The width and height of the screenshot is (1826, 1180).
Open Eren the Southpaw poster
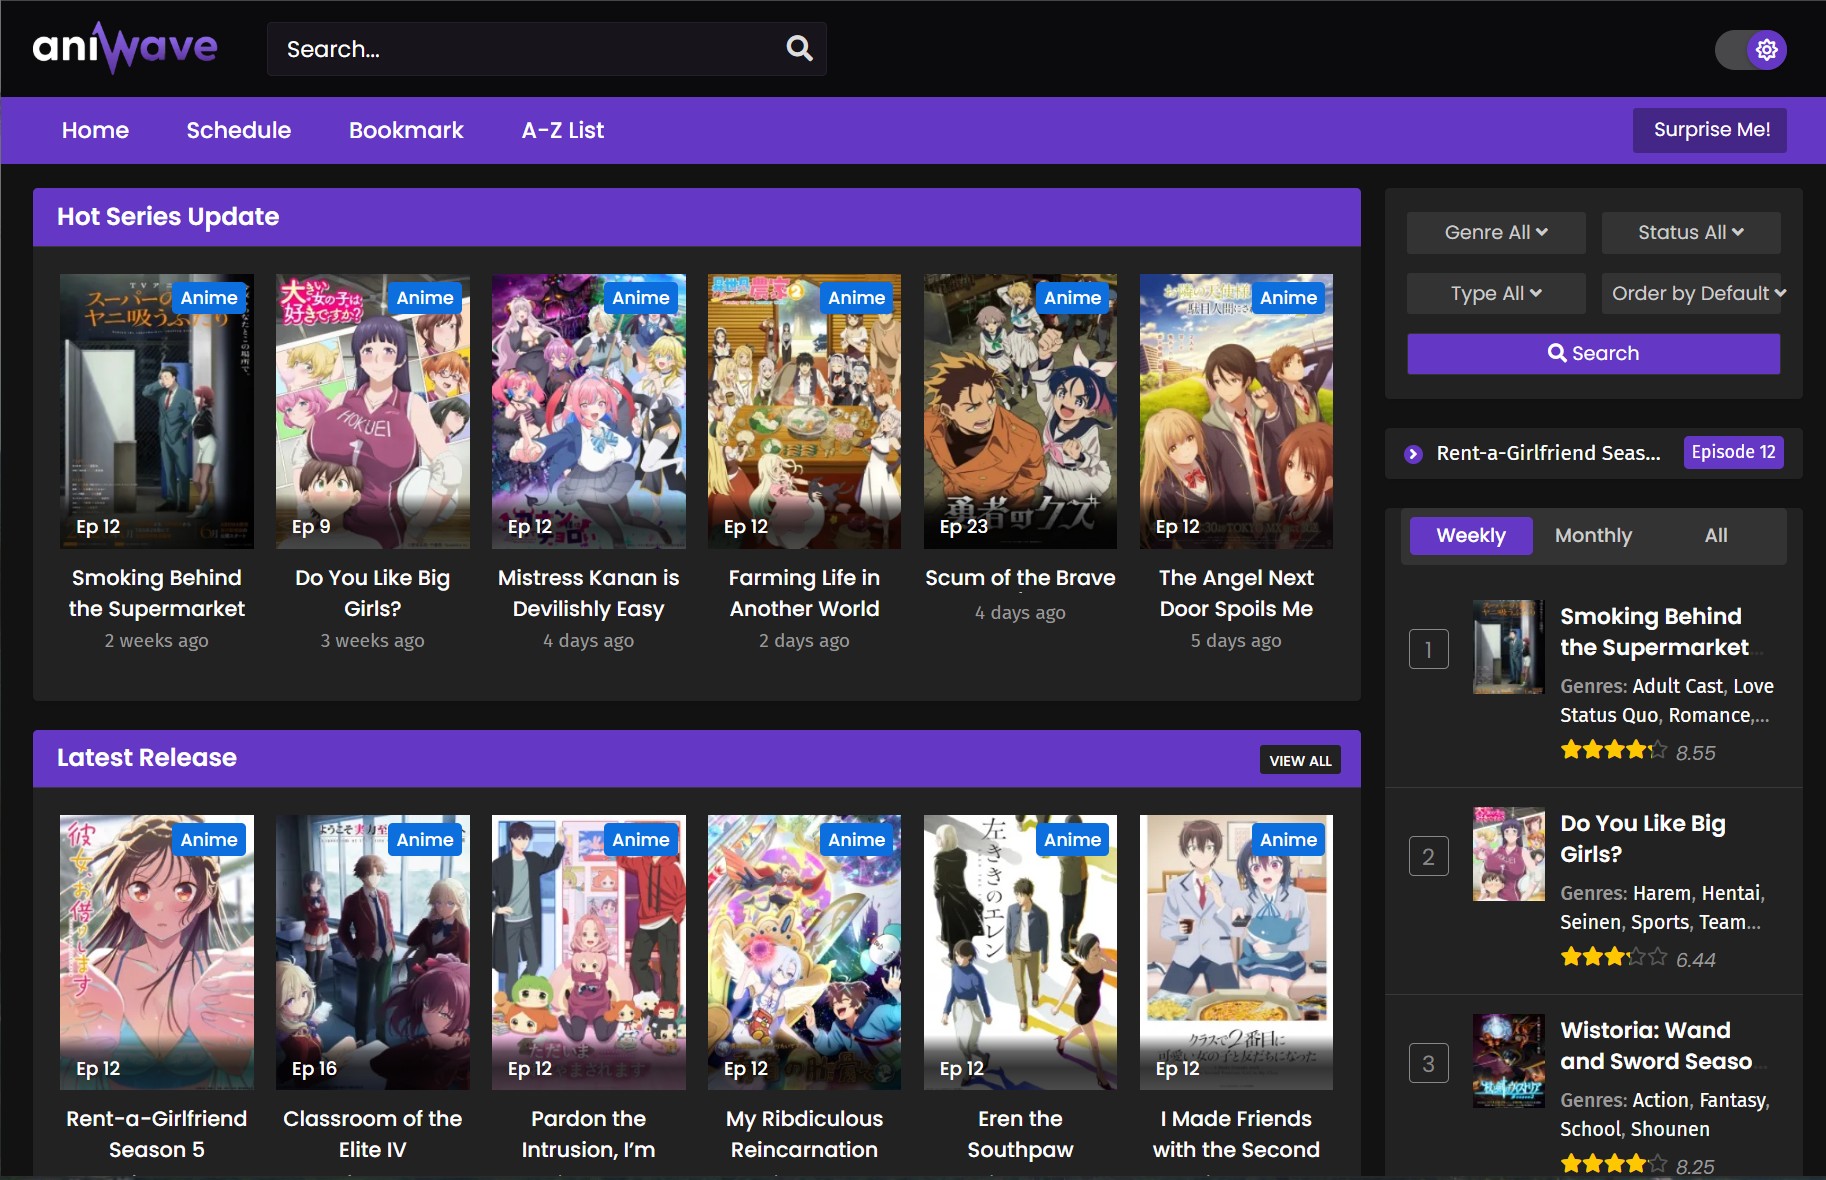[x=1021, y=952]
